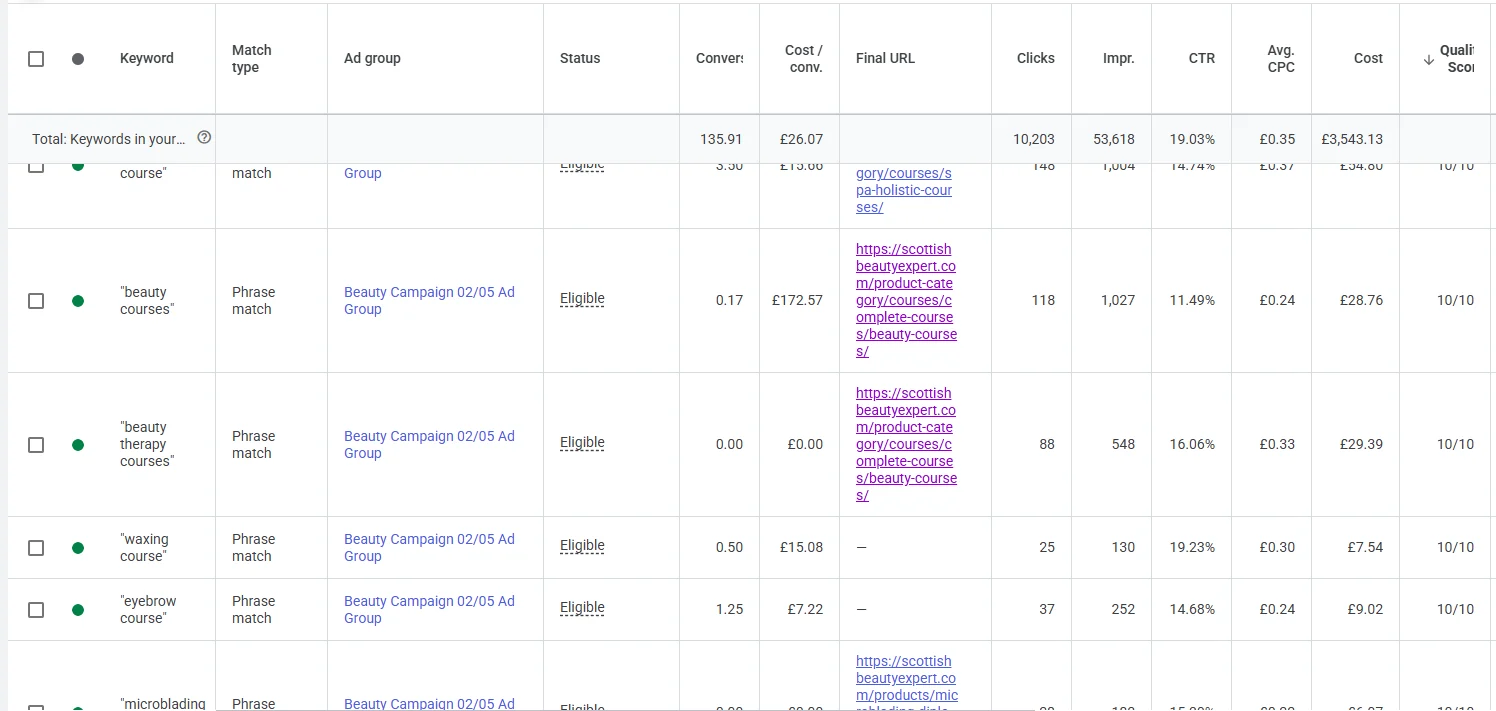The width and height of the screenshot is (1496, 711).
Task: Check the box for "beauty therapy courses" row
Action: coord(36,445)
